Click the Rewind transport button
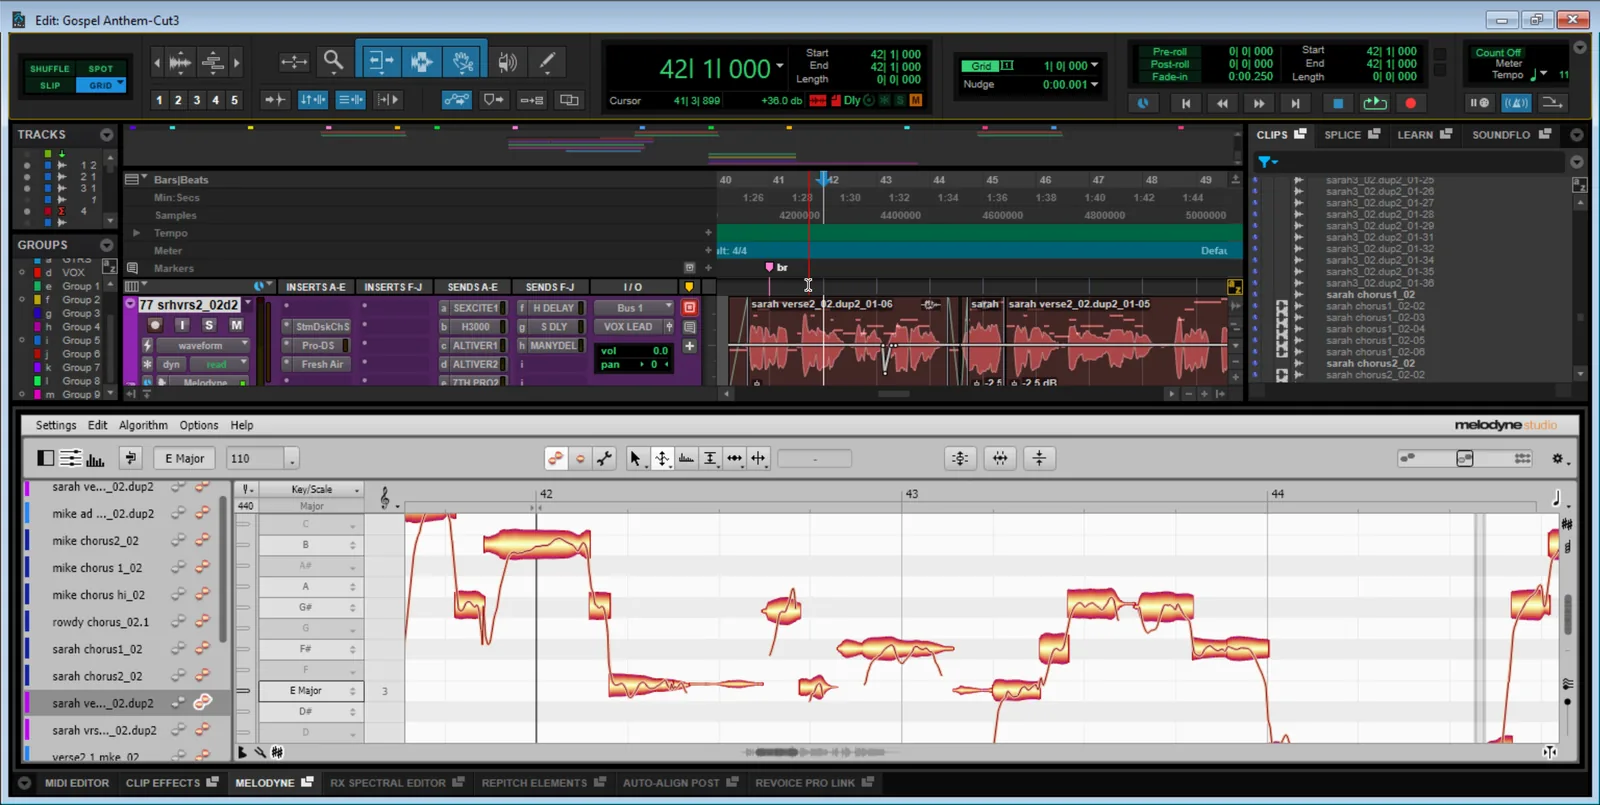 click(1222, 103)
